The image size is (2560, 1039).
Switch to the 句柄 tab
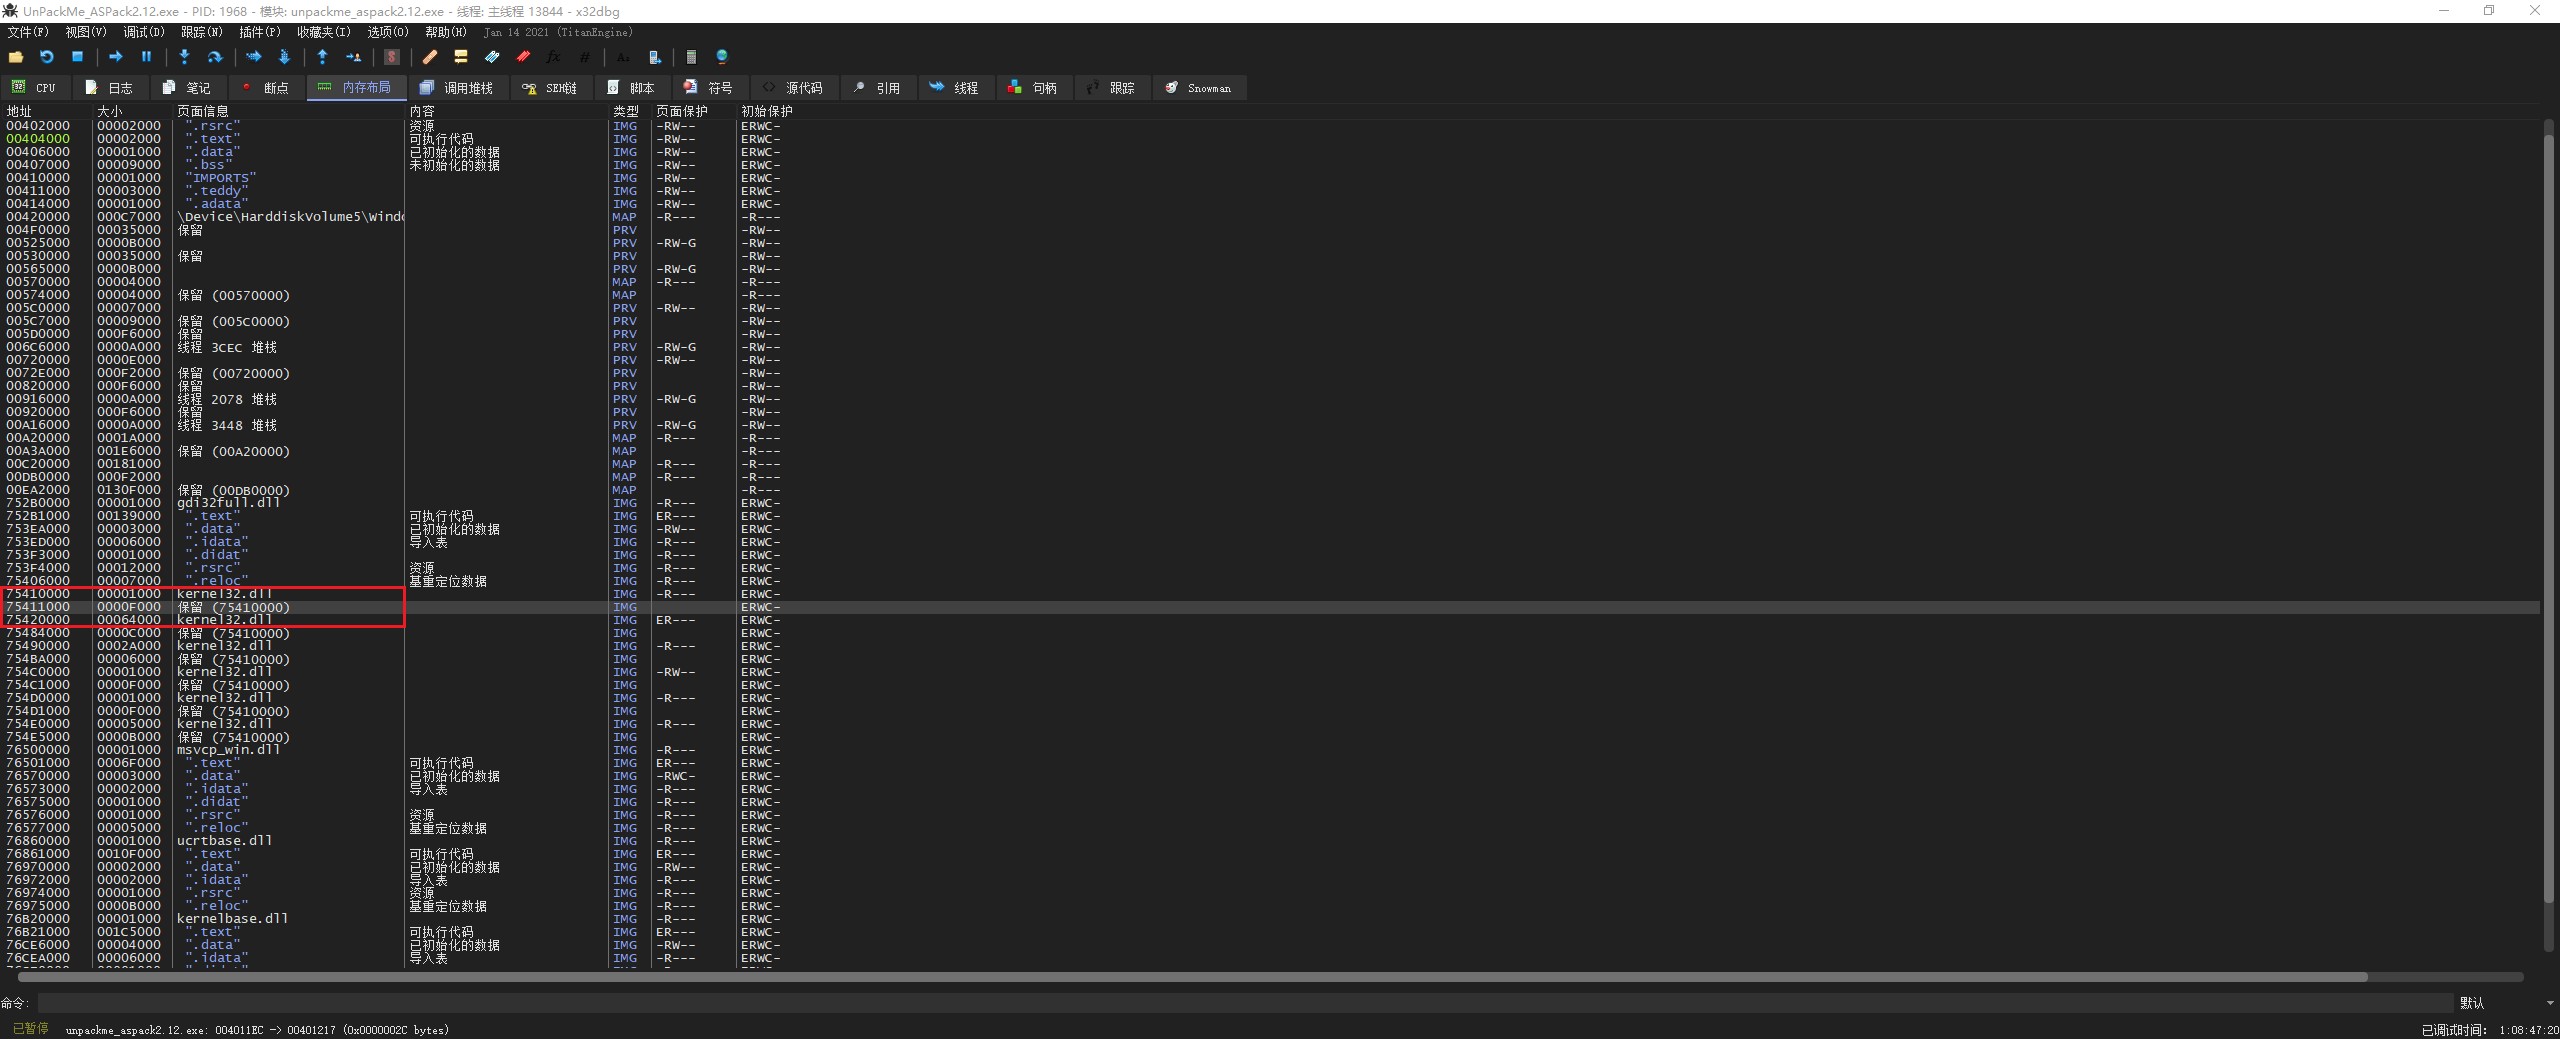click(1033, 88)
